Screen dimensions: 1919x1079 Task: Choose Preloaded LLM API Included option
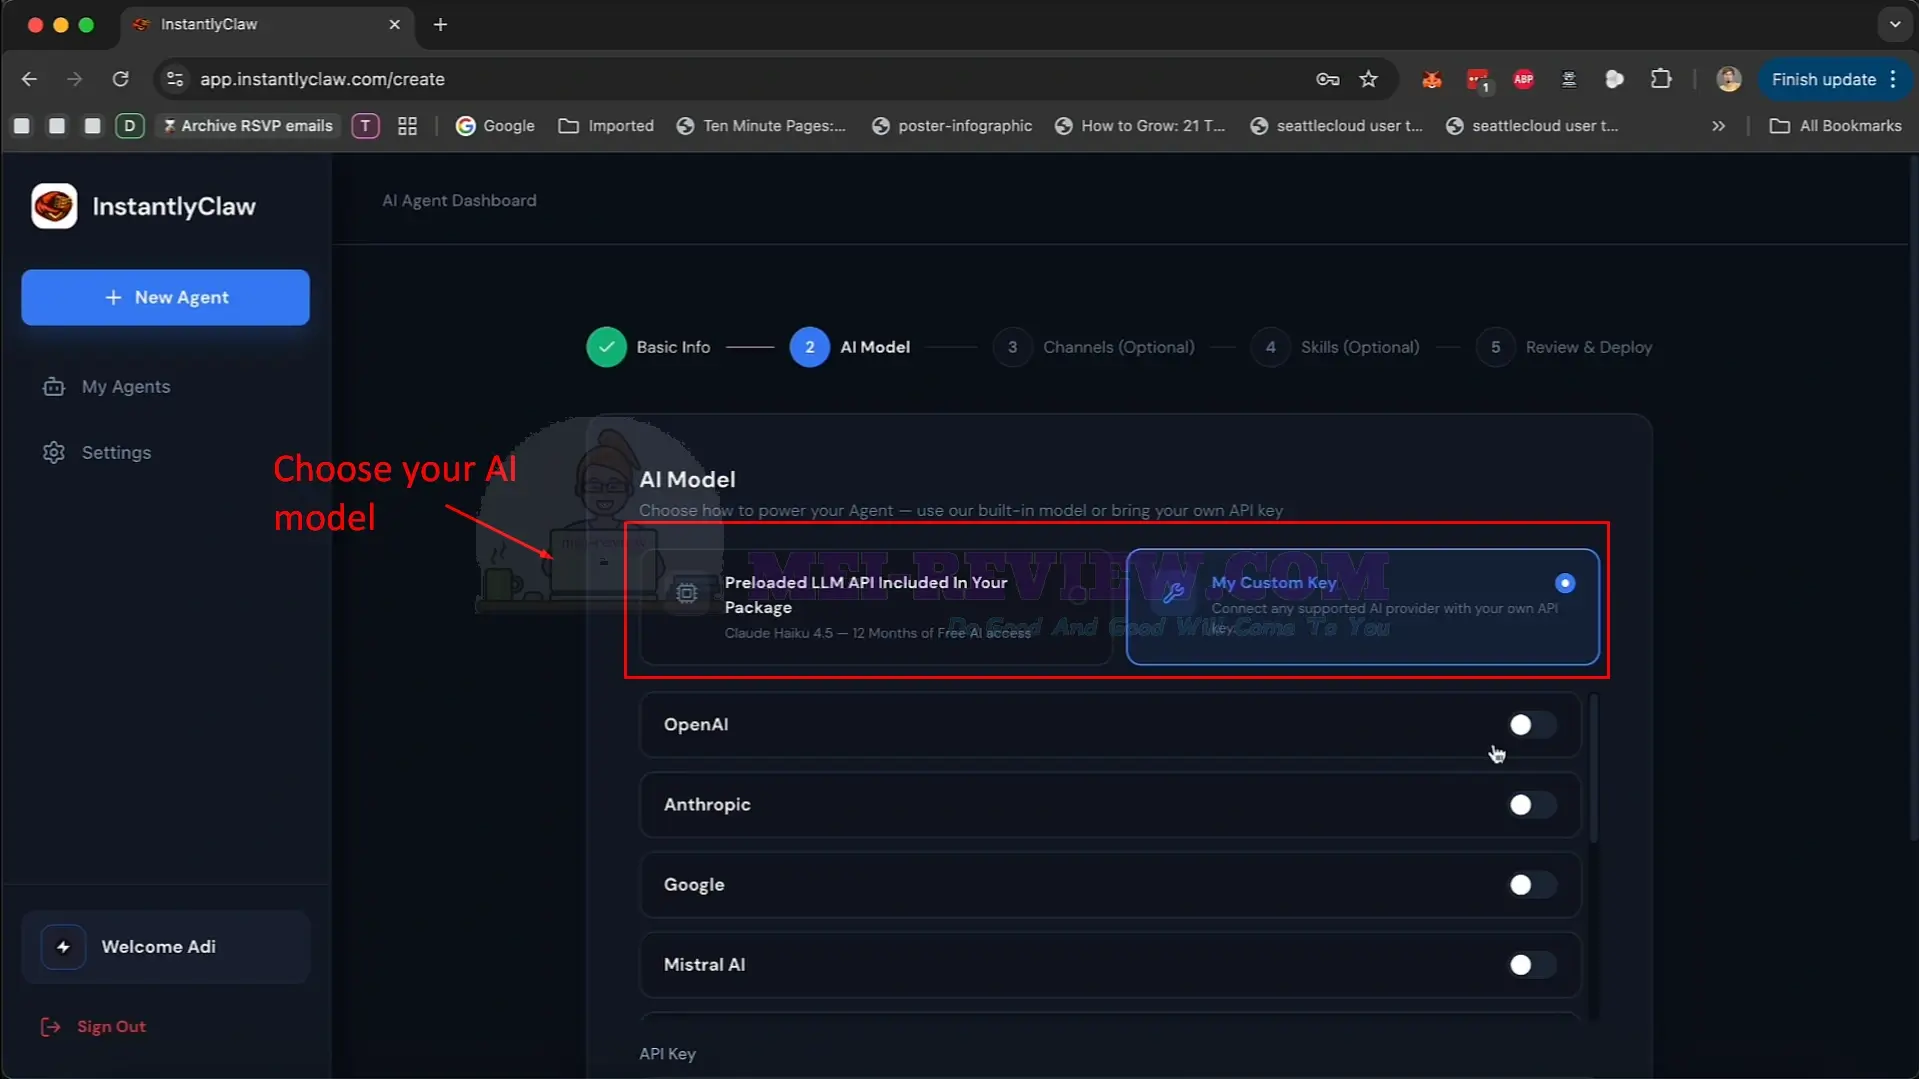coord(875,606)
